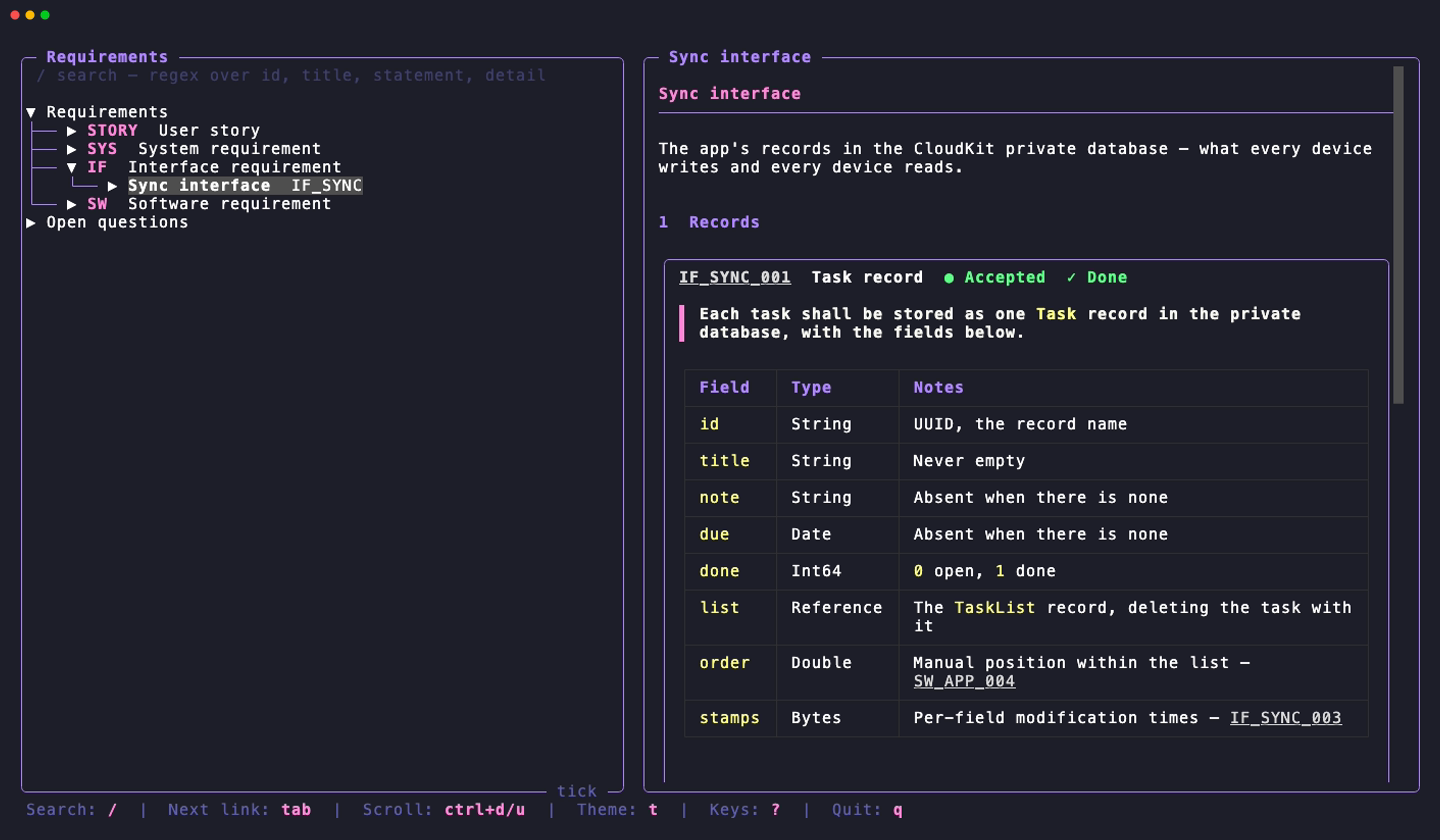
Task: Click the 'list' field cell
Action: 730,617
